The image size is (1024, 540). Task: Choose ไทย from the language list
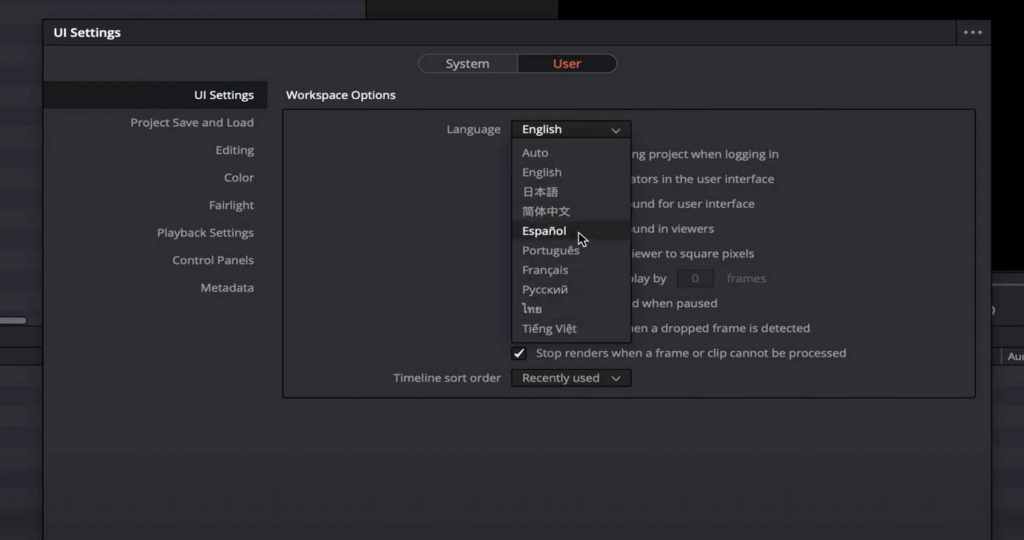571,309
